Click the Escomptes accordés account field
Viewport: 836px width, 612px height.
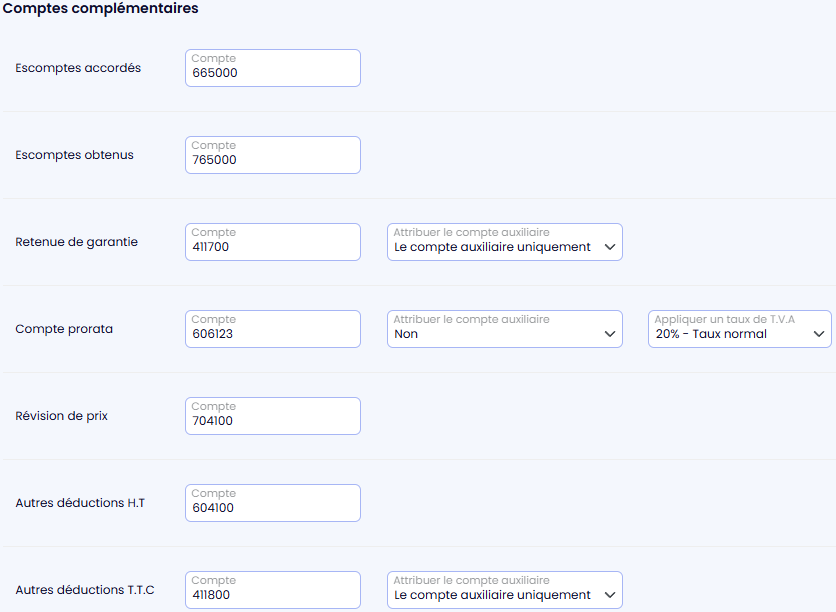(272, 68)
